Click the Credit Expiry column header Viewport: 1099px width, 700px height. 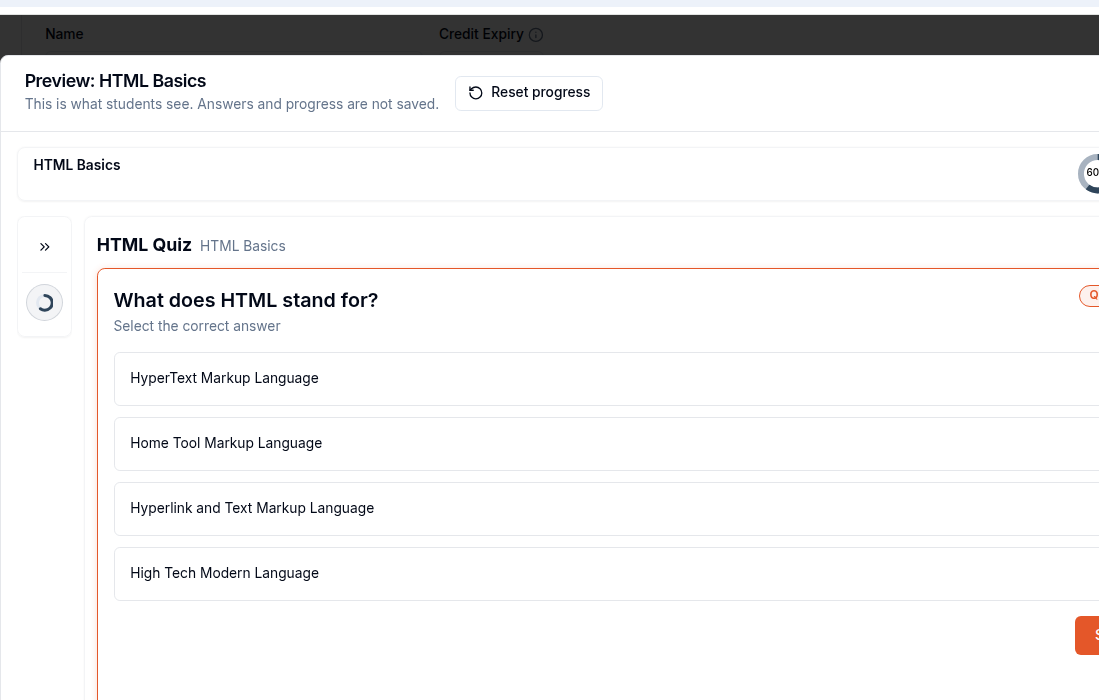481,34
